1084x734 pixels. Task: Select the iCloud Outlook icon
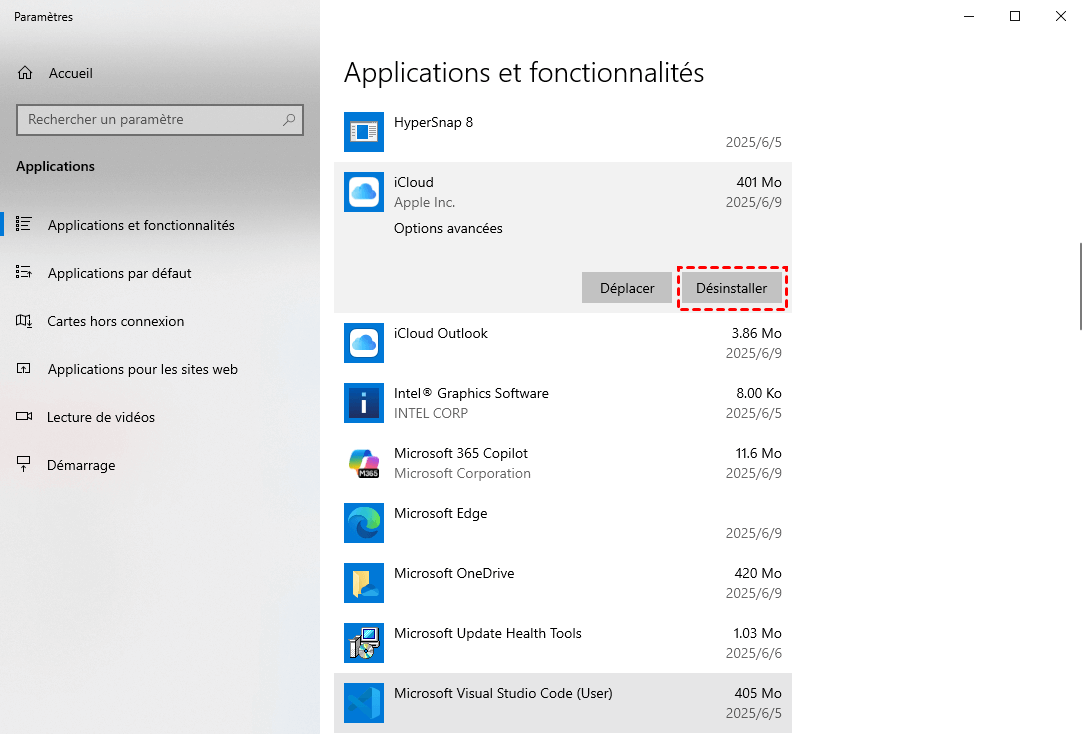[x=363, y=343]
